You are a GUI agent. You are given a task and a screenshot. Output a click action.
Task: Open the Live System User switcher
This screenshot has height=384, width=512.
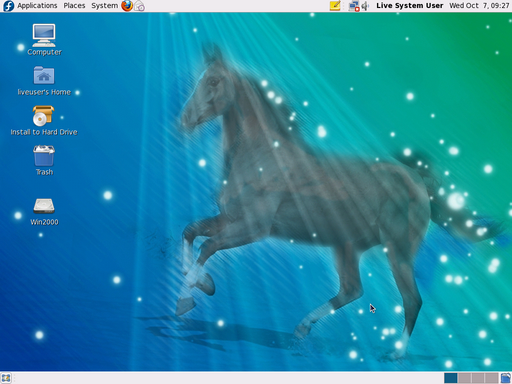410,6
